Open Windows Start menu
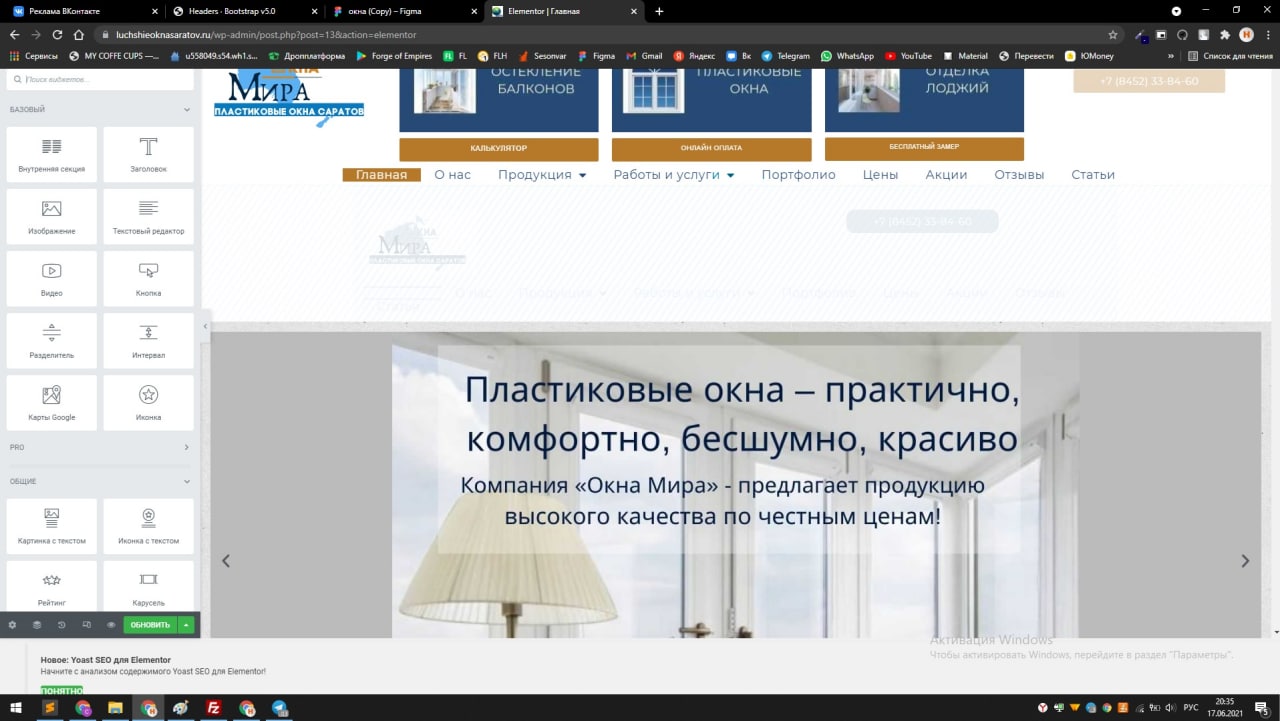Screen dimensions: 1280x721 (x=16, y=708)
